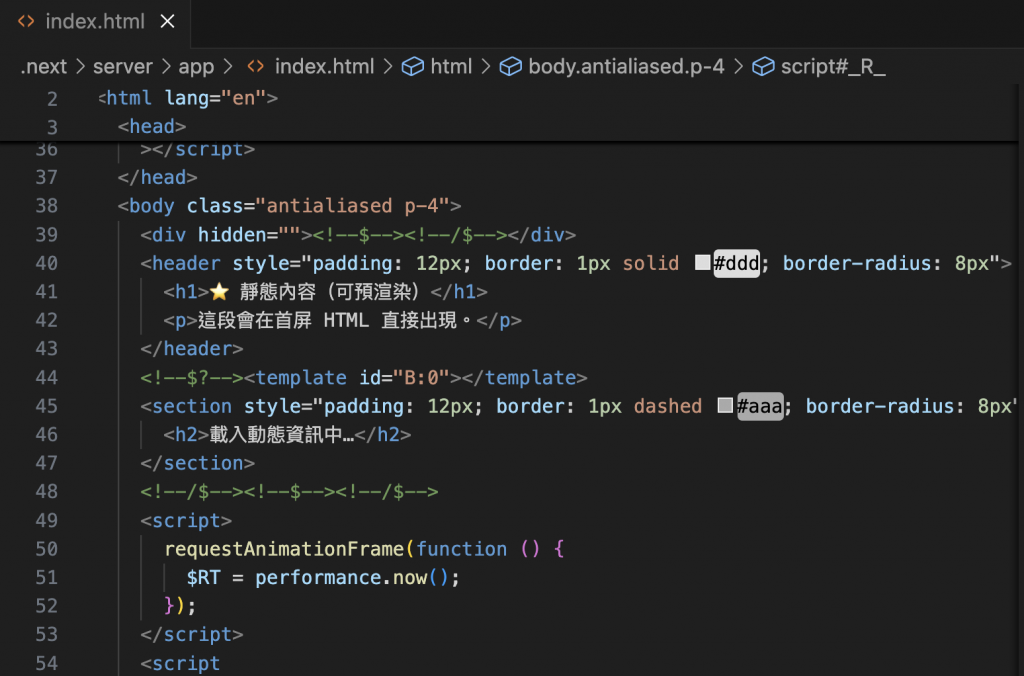This screenshot has width=1024, height=676.
Task: Expand chevron after index.html breadcrumb
Action: (x=388, y=66)
